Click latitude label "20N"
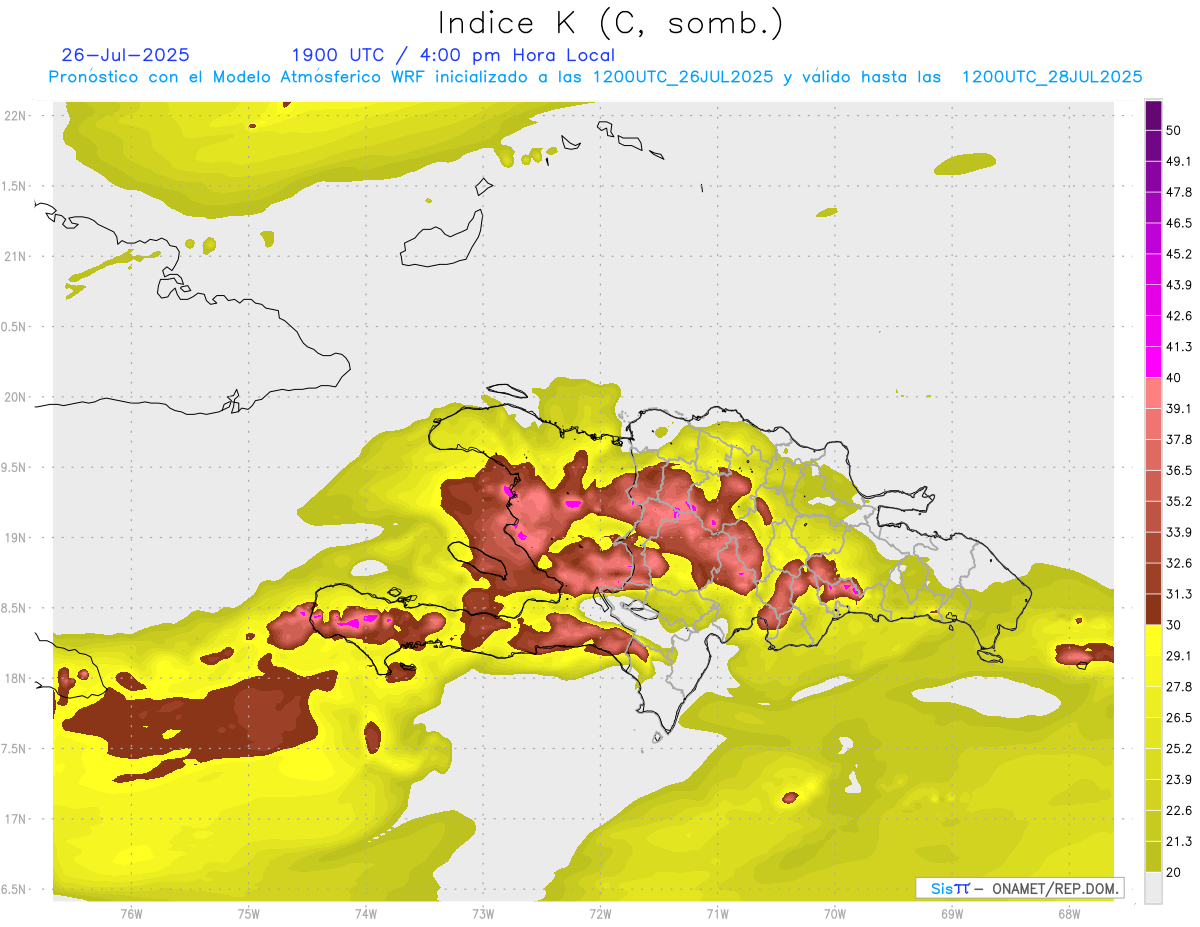The image size is (1200, 927). [x=17, y=397]
